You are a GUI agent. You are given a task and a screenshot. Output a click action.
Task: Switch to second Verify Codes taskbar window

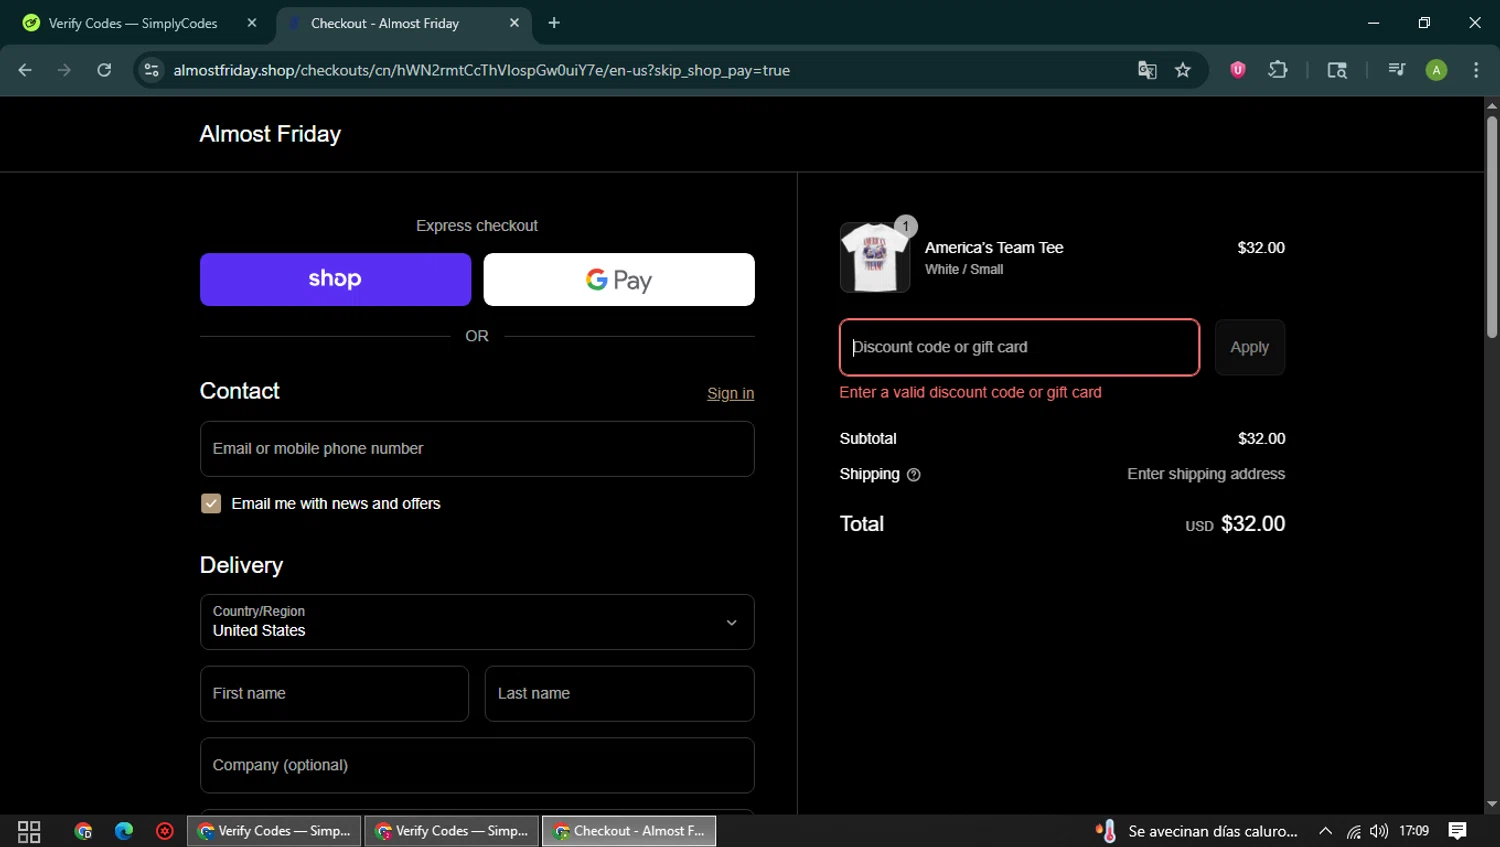[452, 831]
